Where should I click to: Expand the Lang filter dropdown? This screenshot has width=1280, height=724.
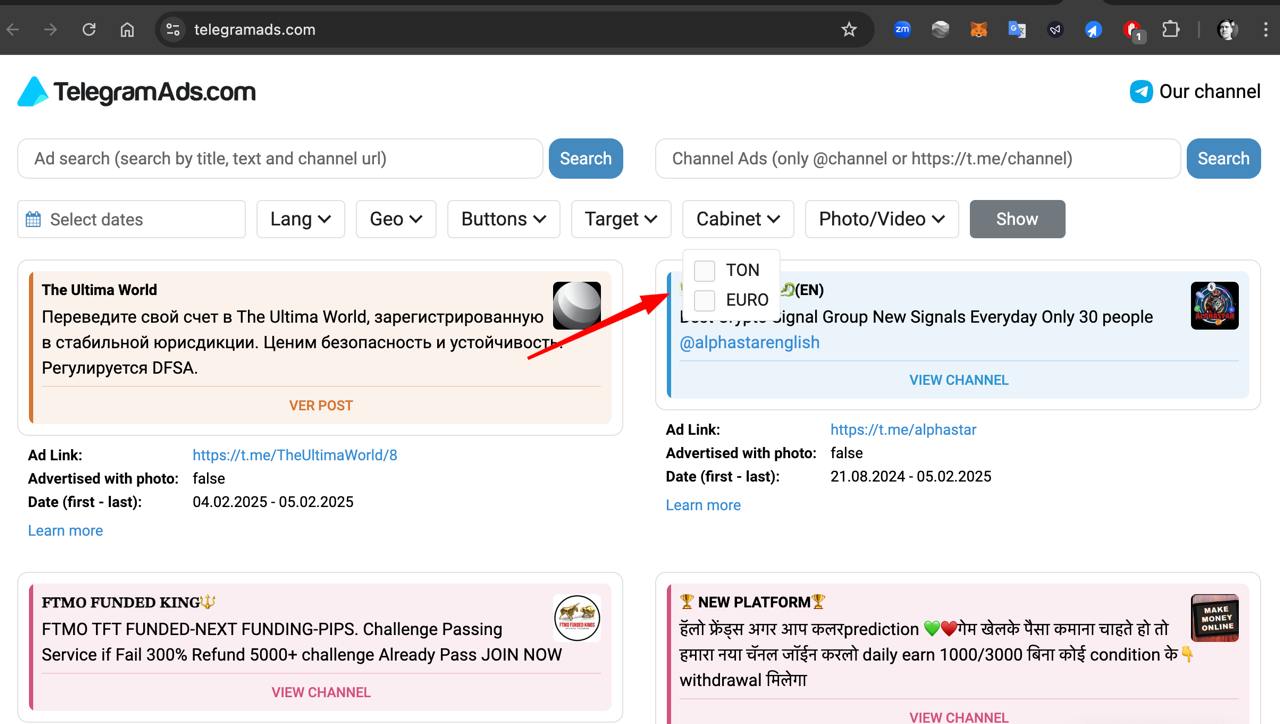[301, 219]
